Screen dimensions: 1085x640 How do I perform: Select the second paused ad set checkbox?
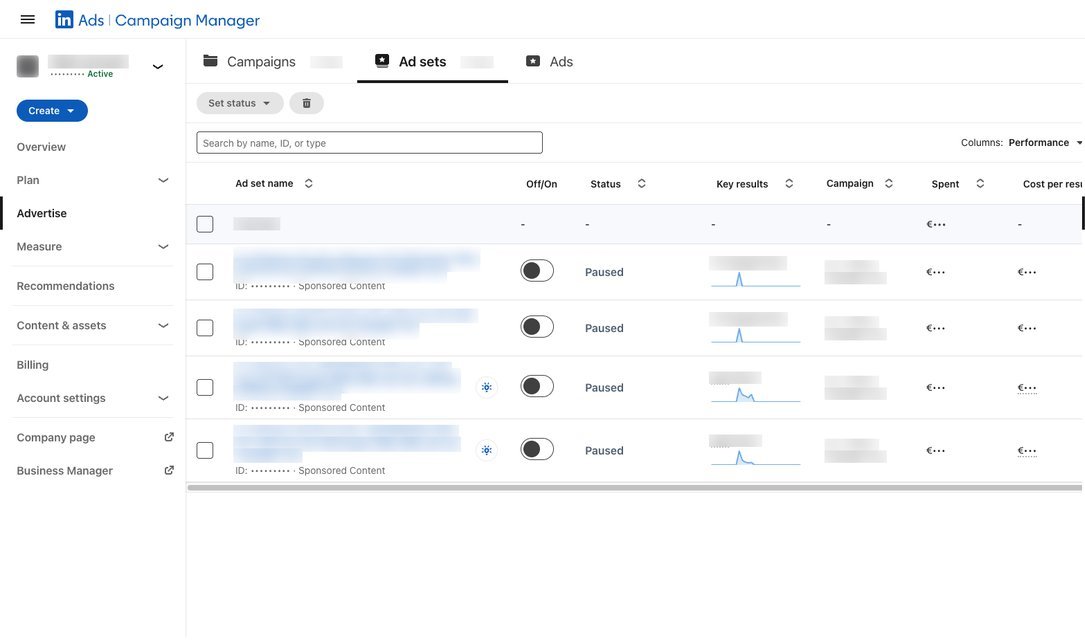(x=205, y=328)
